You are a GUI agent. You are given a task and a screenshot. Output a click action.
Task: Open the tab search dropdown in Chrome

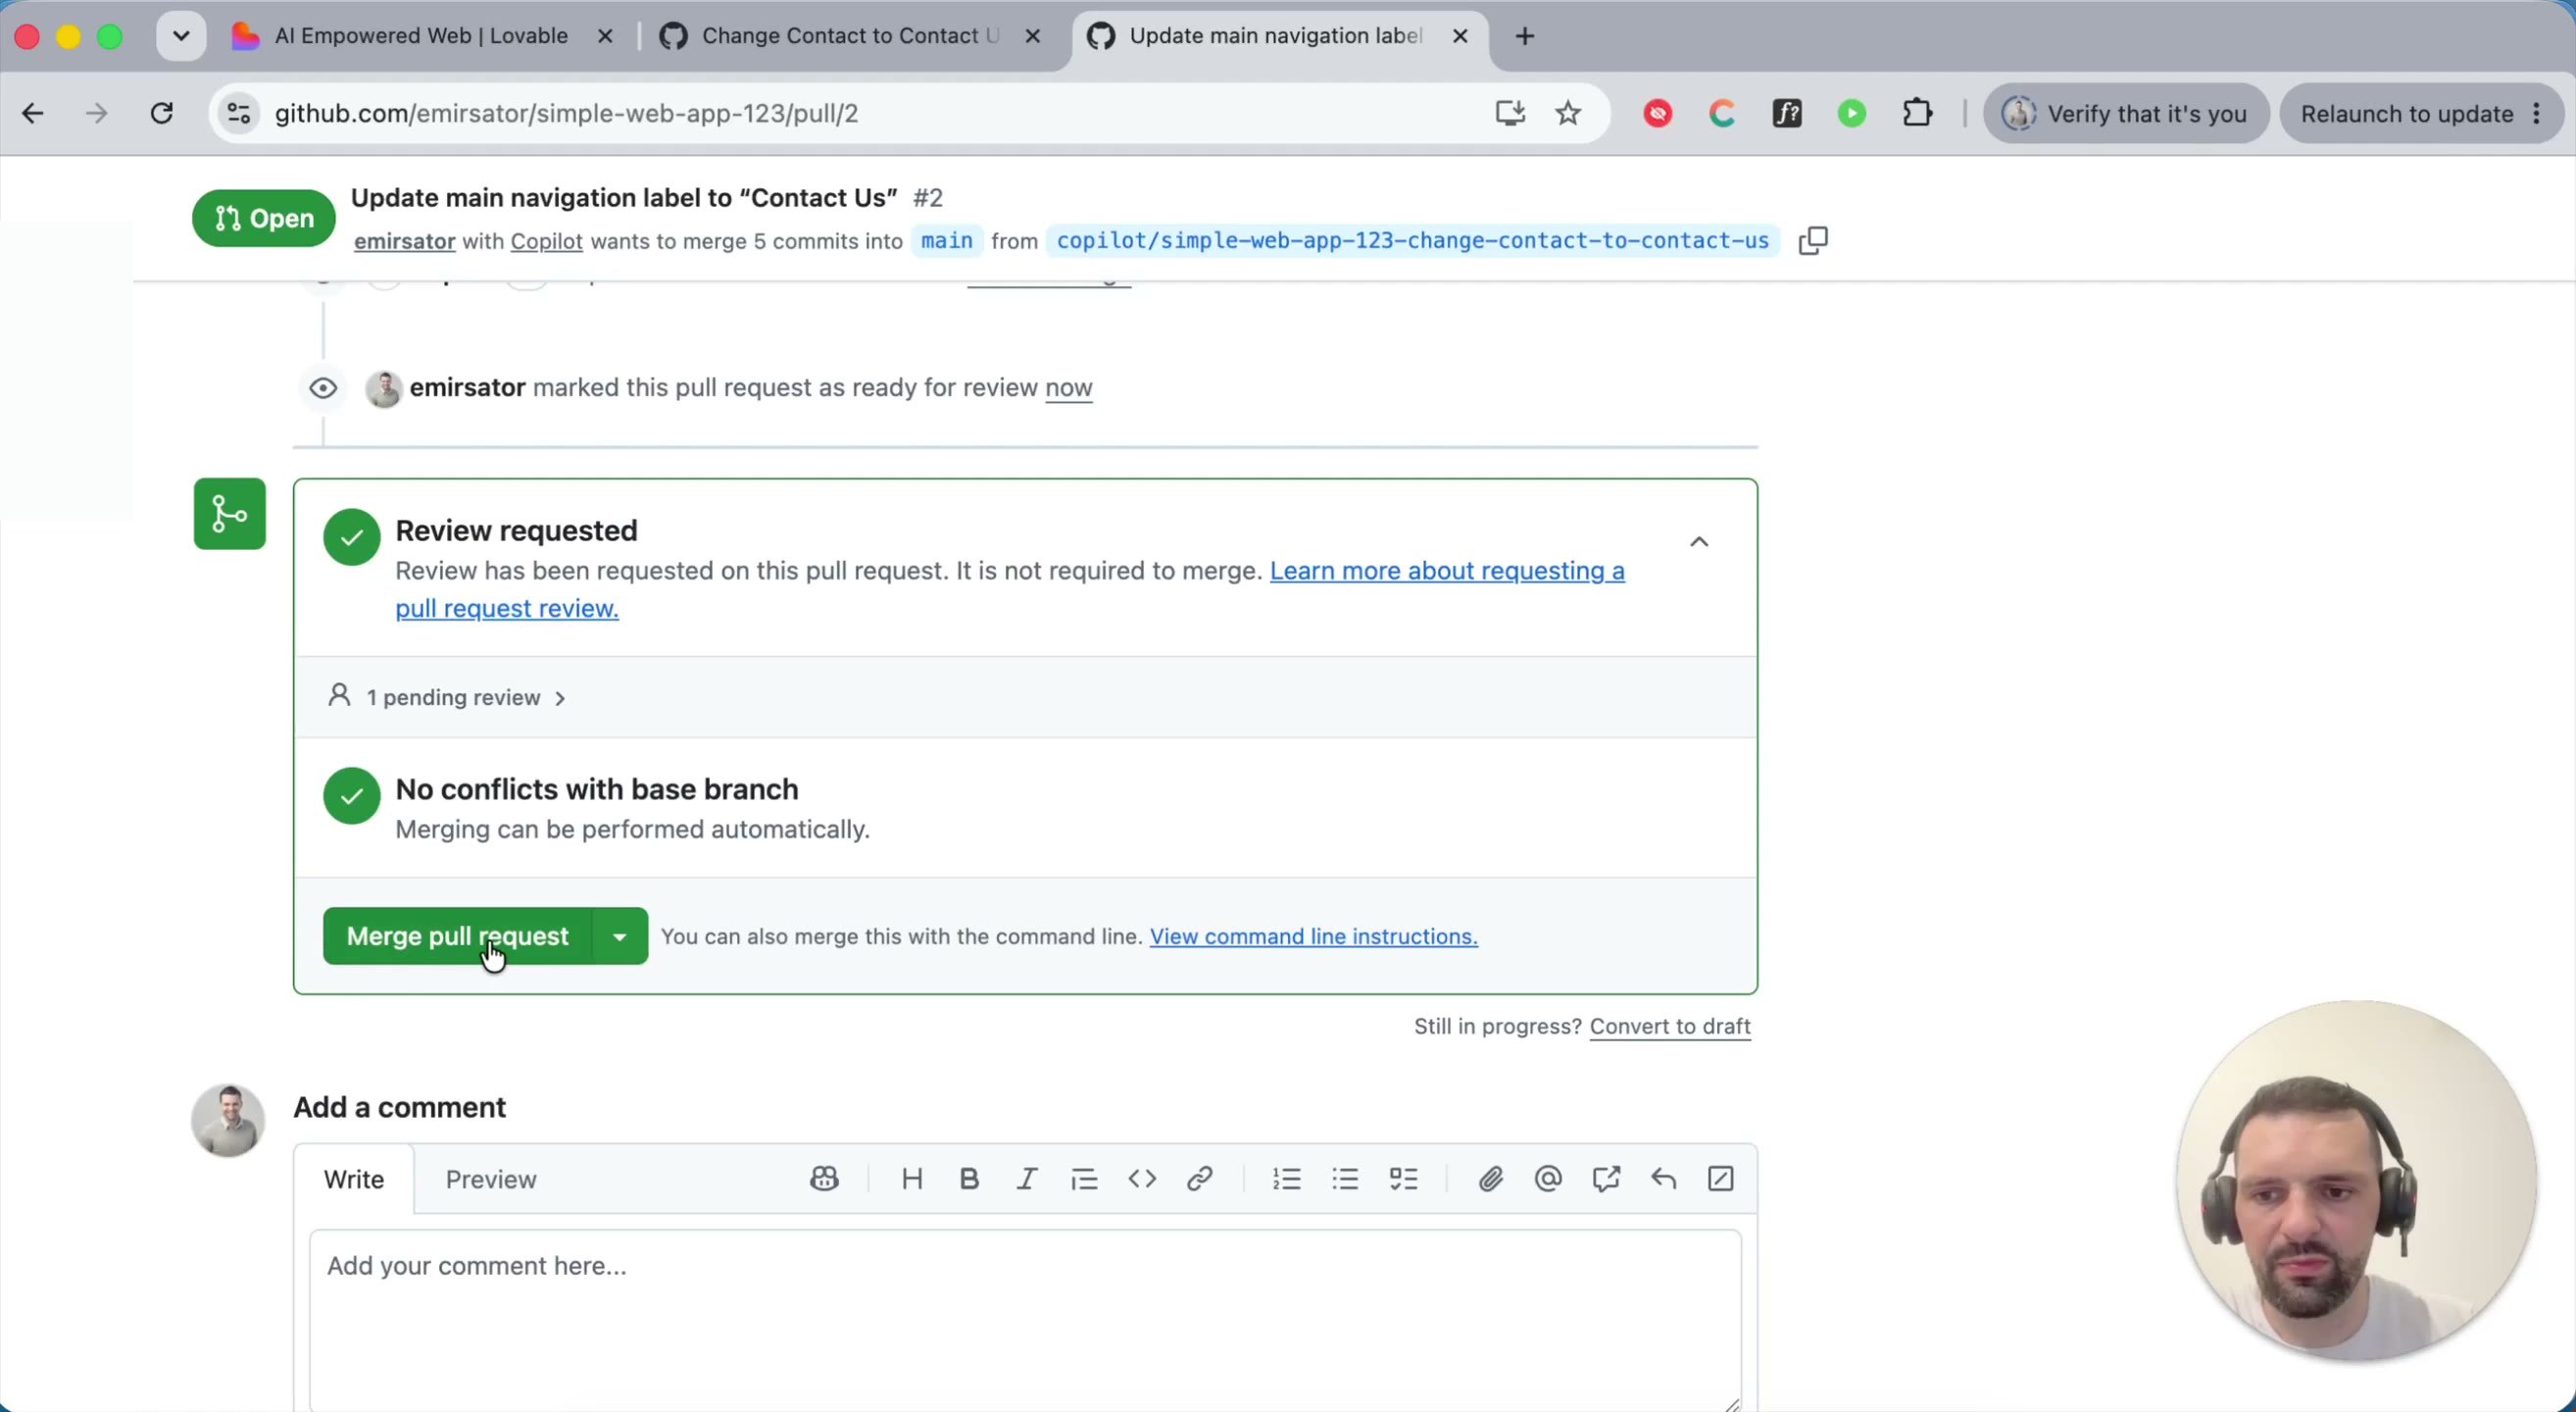pos(181,36)
